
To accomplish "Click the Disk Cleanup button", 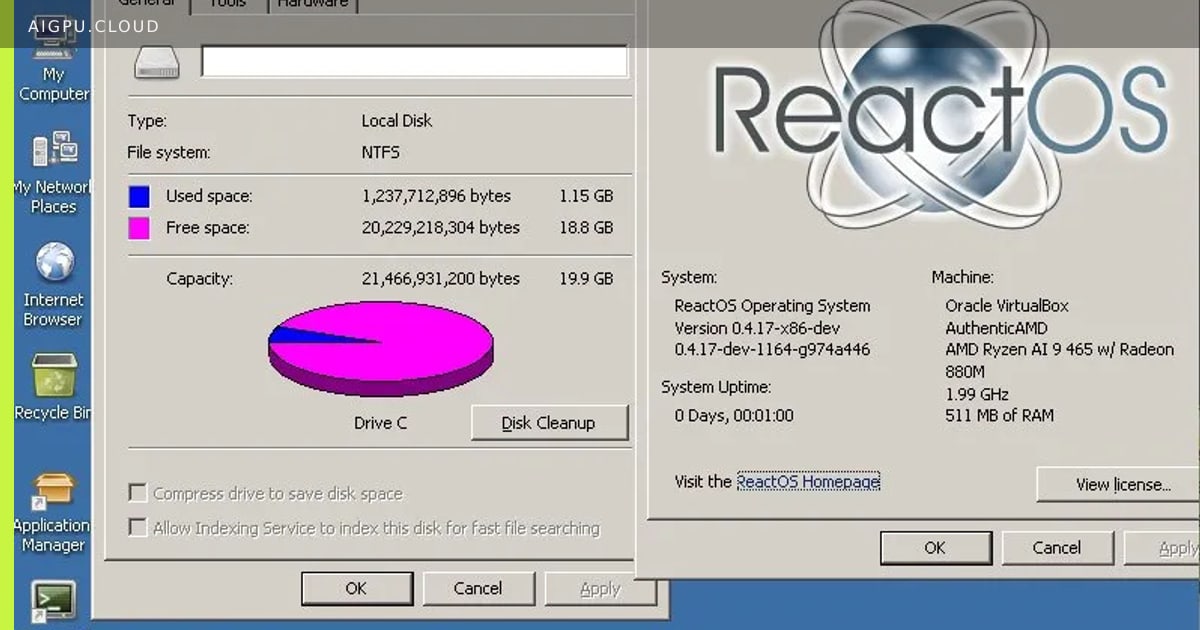I will (x=549, y=422).
